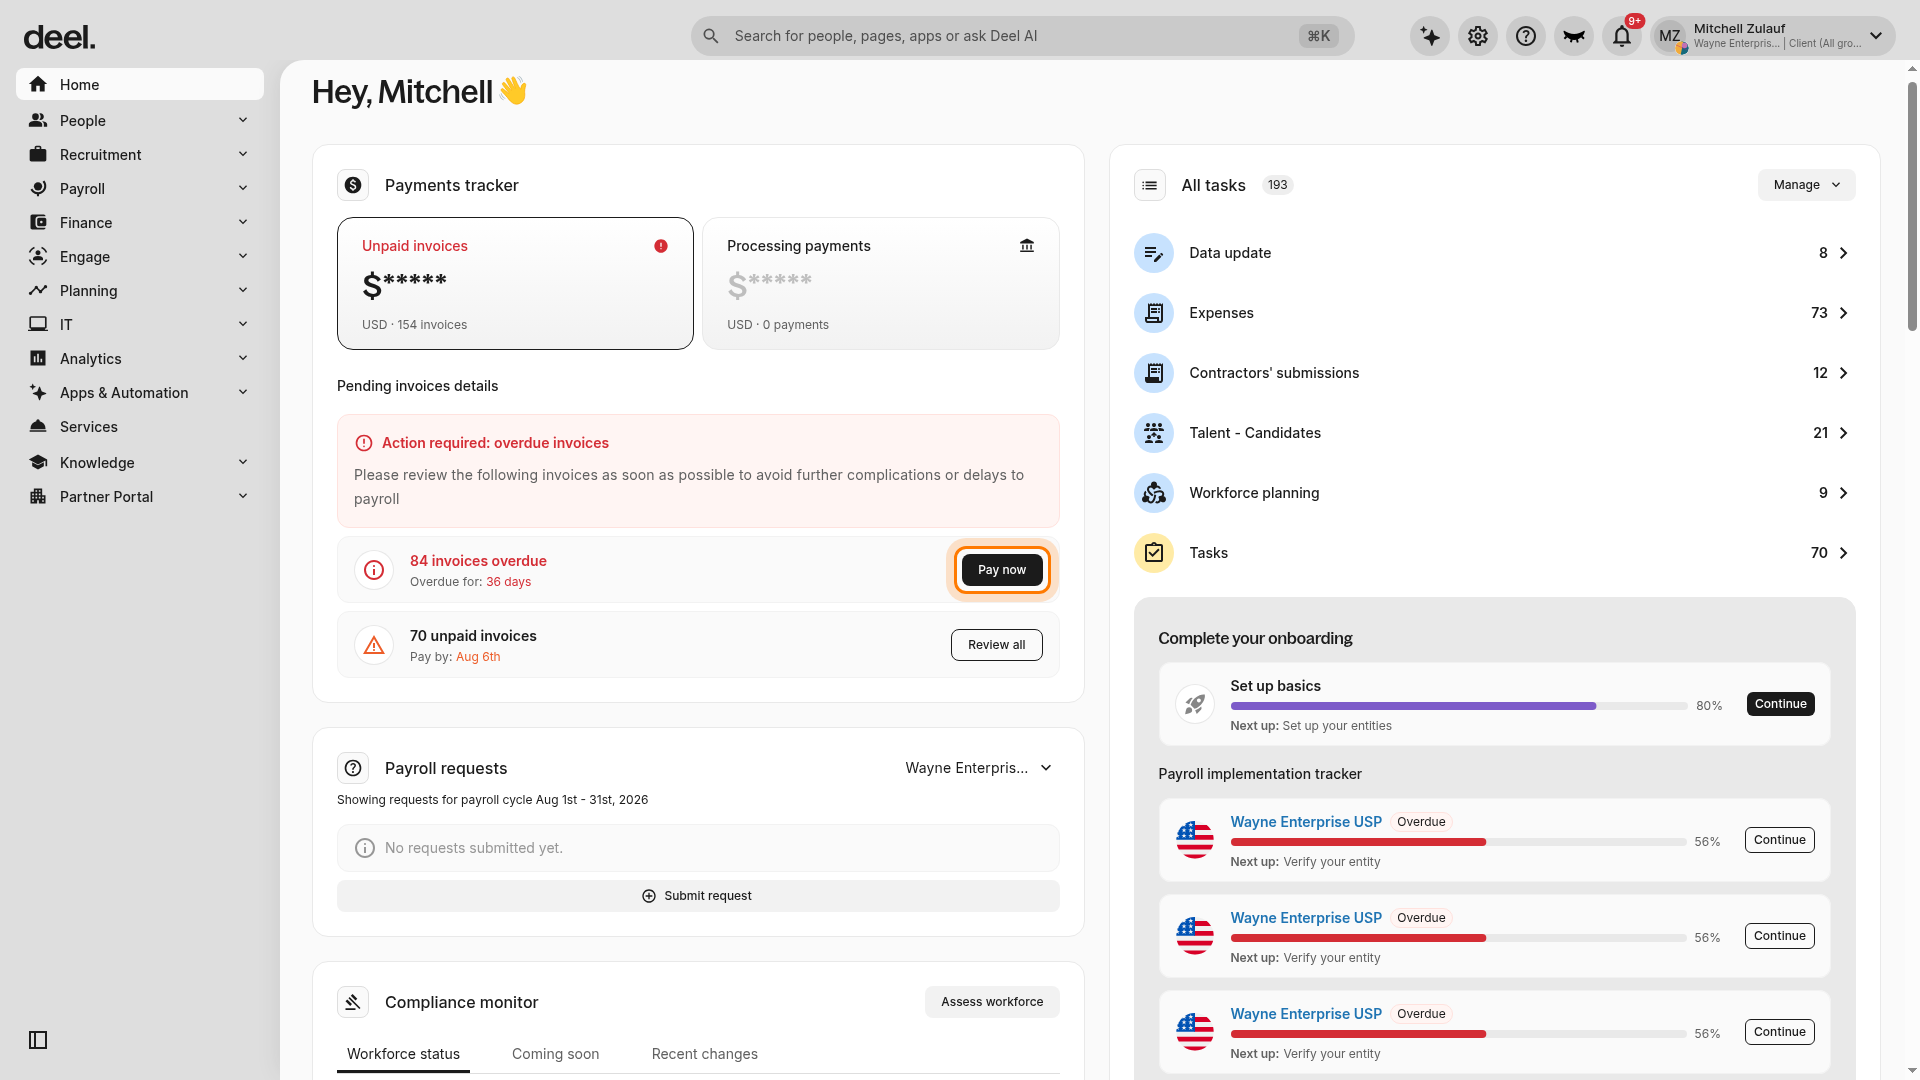The width and height of the screenshot is (1920, 1080).
Task: Click the deel logo
Action: [59, 38]
